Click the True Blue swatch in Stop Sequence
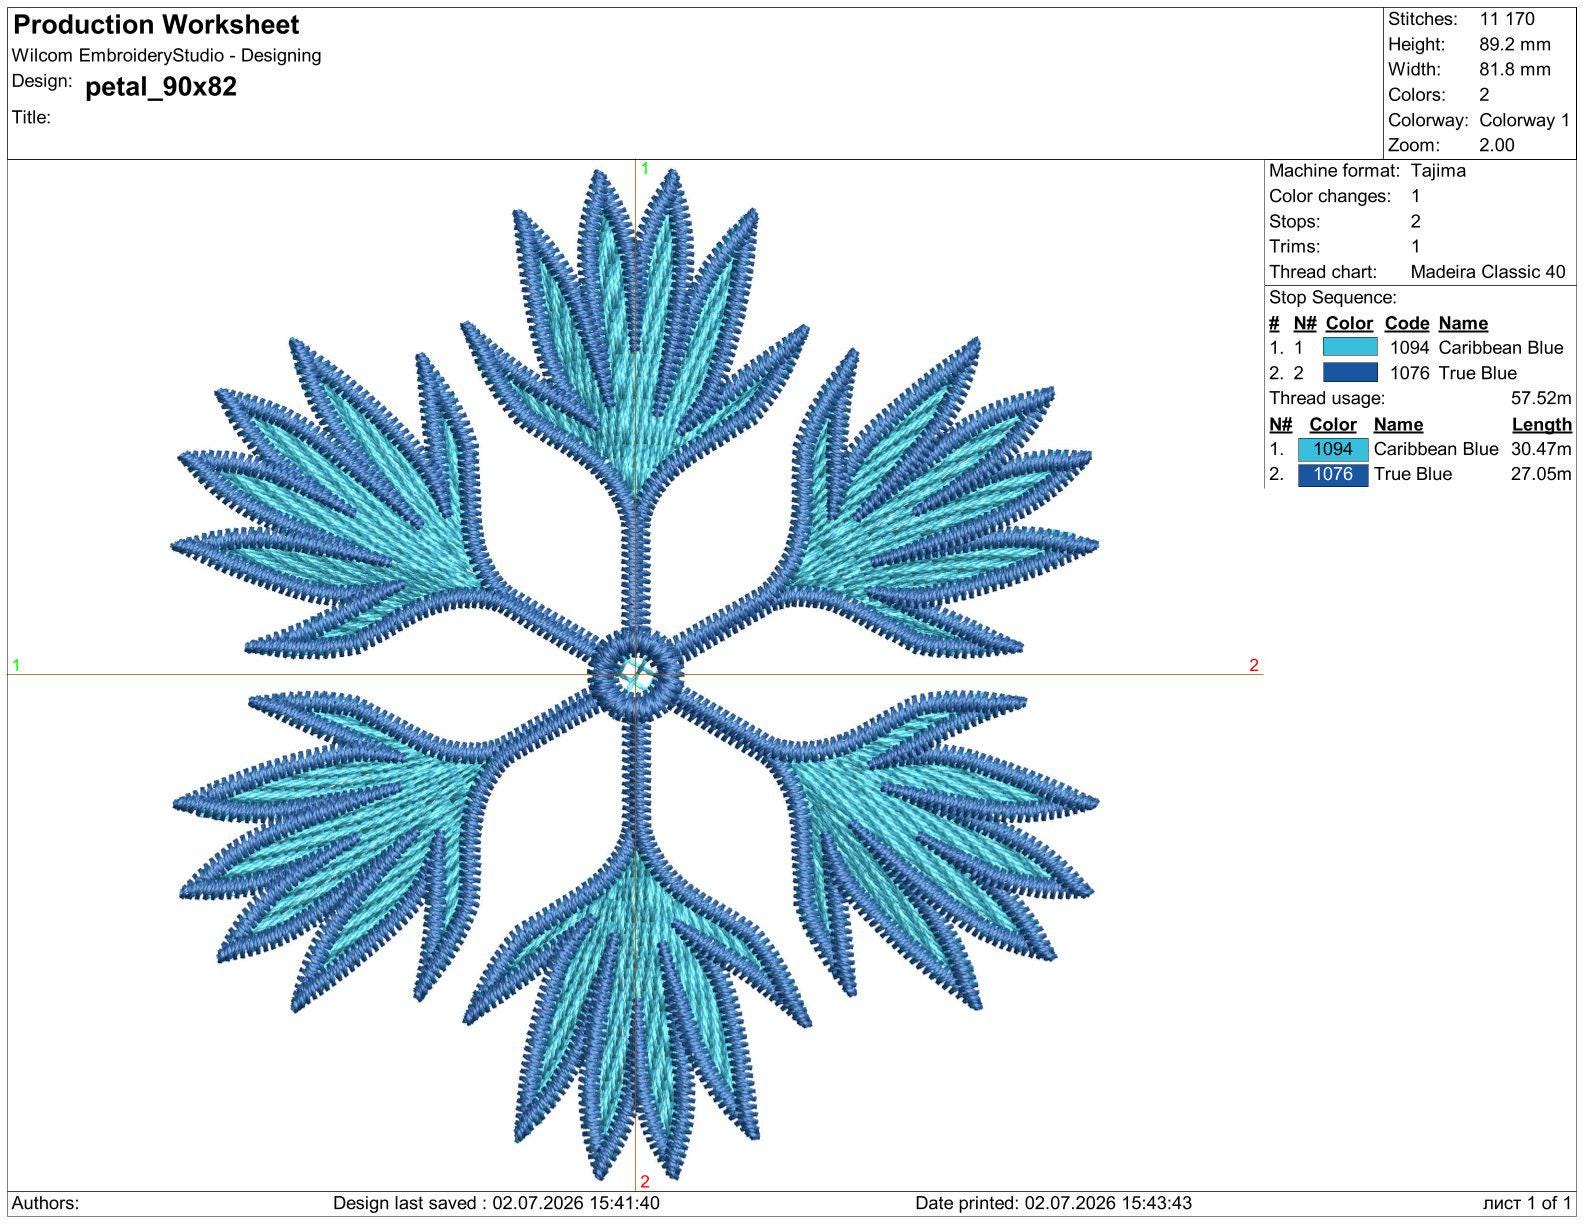The width and height of the screenshot is (1584, 1224). [1349, 373]
